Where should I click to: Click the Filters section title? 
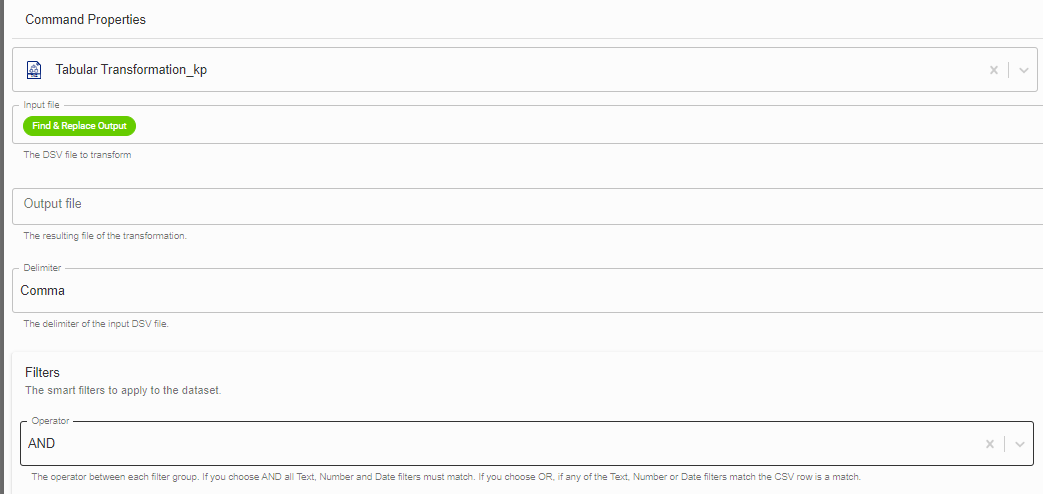pos(42,372)
